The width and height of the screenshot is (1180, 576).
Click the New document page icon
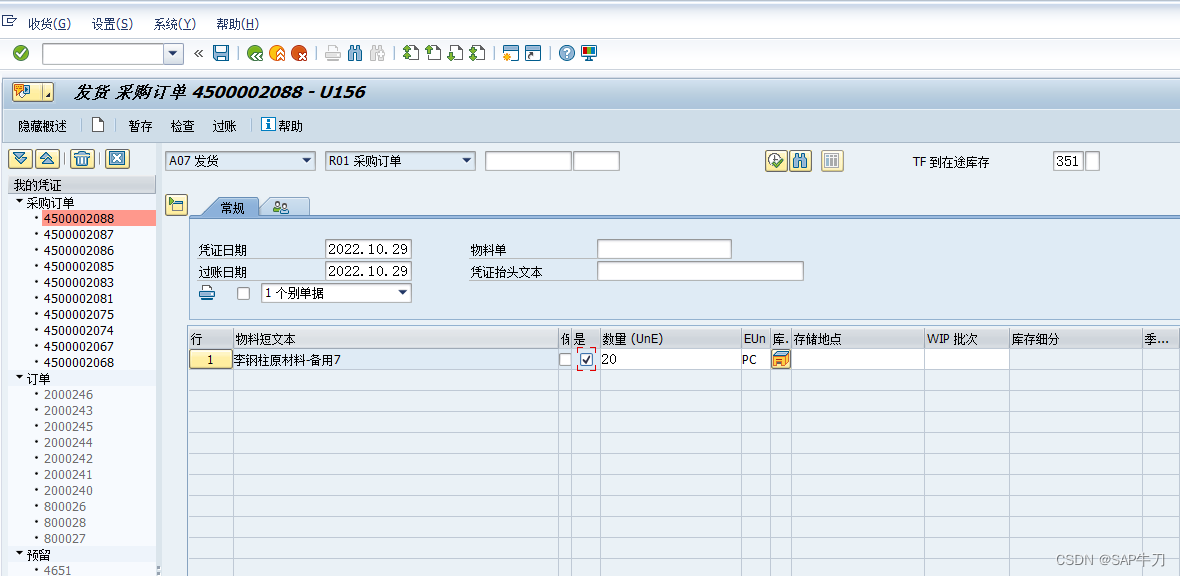coord(98,125)
